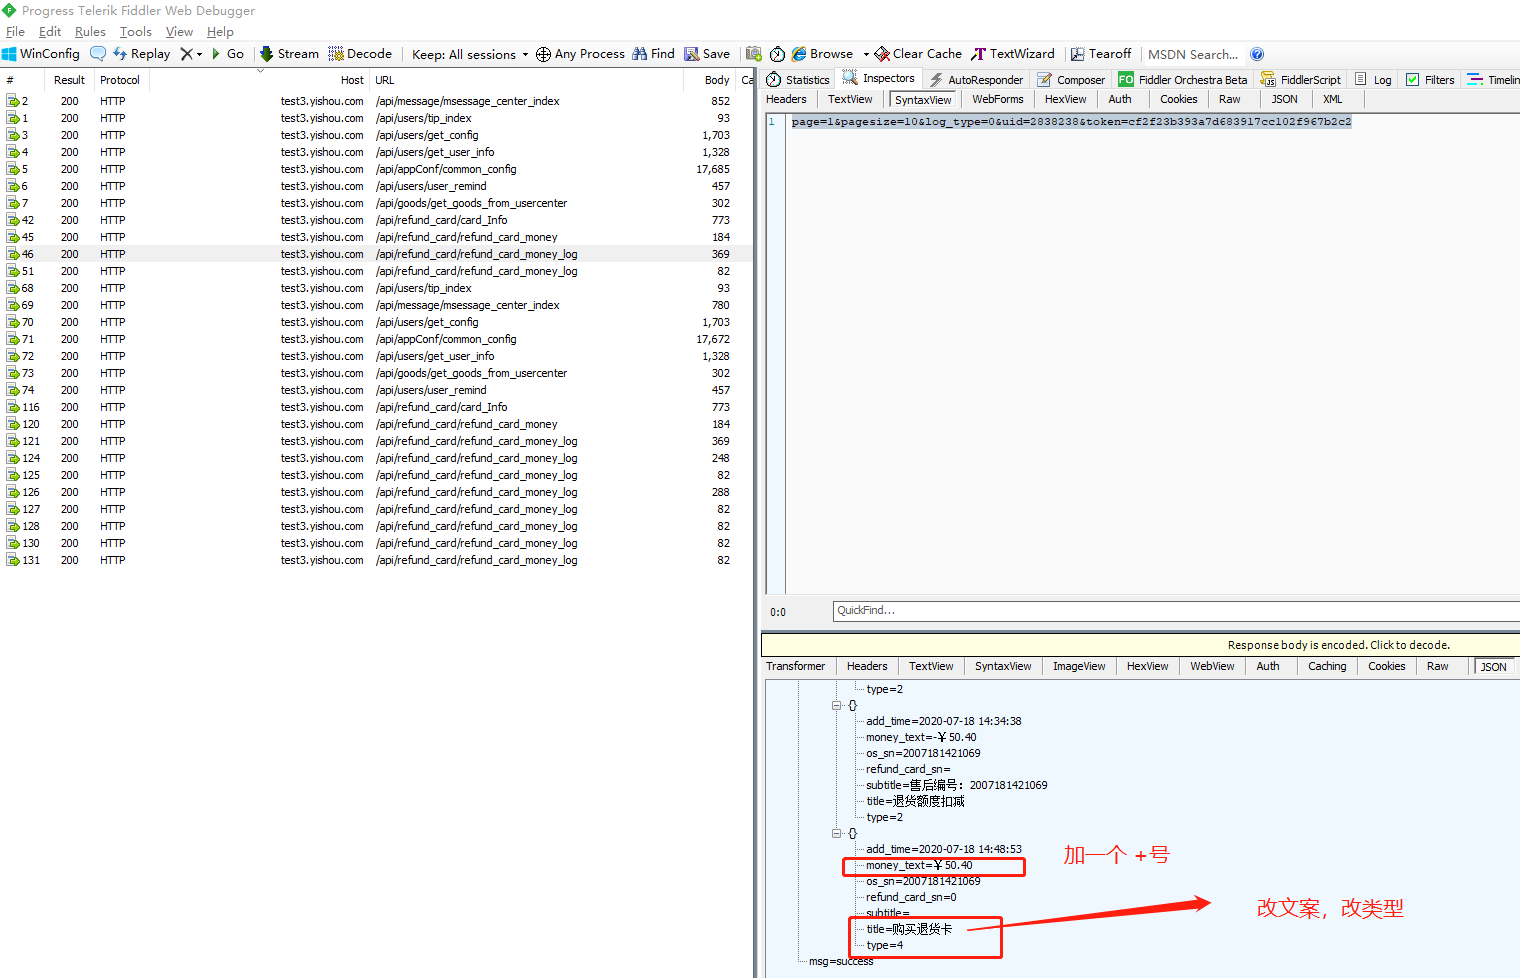Click the MSDN Search input field
This screenshot has height=978, width=1520.
[1194, 54]
